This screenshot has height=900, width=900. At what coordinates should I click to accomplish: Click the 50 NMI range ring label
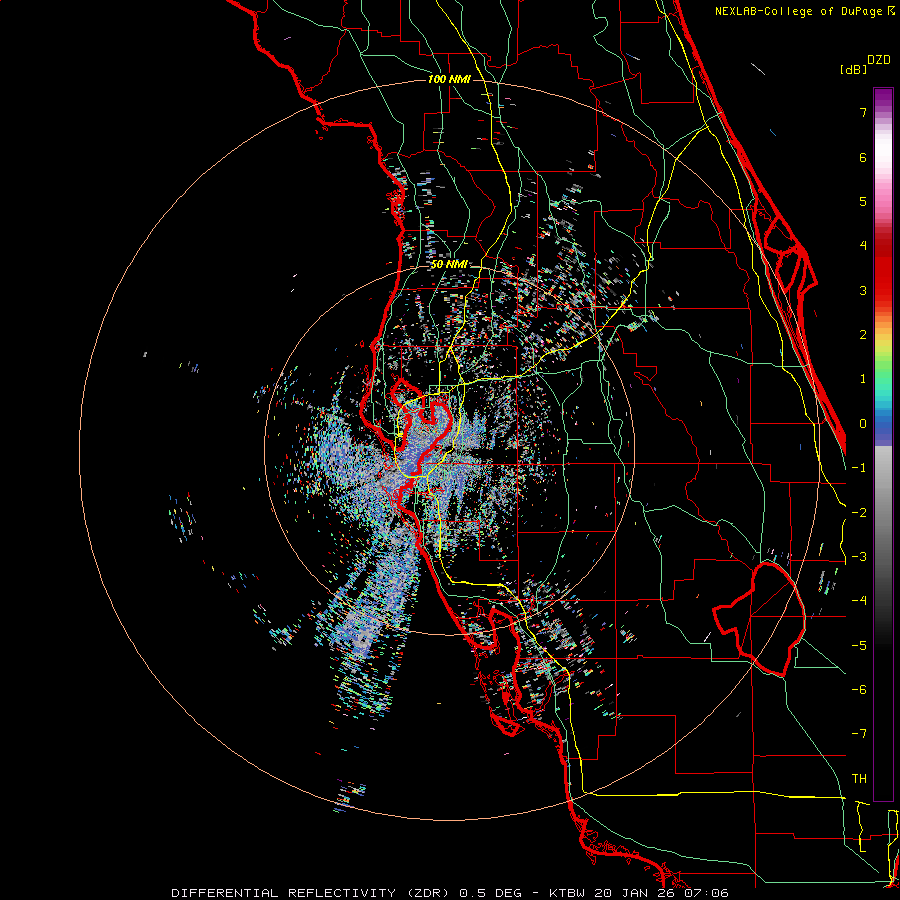pyautogui.click(x=449, y=265)
